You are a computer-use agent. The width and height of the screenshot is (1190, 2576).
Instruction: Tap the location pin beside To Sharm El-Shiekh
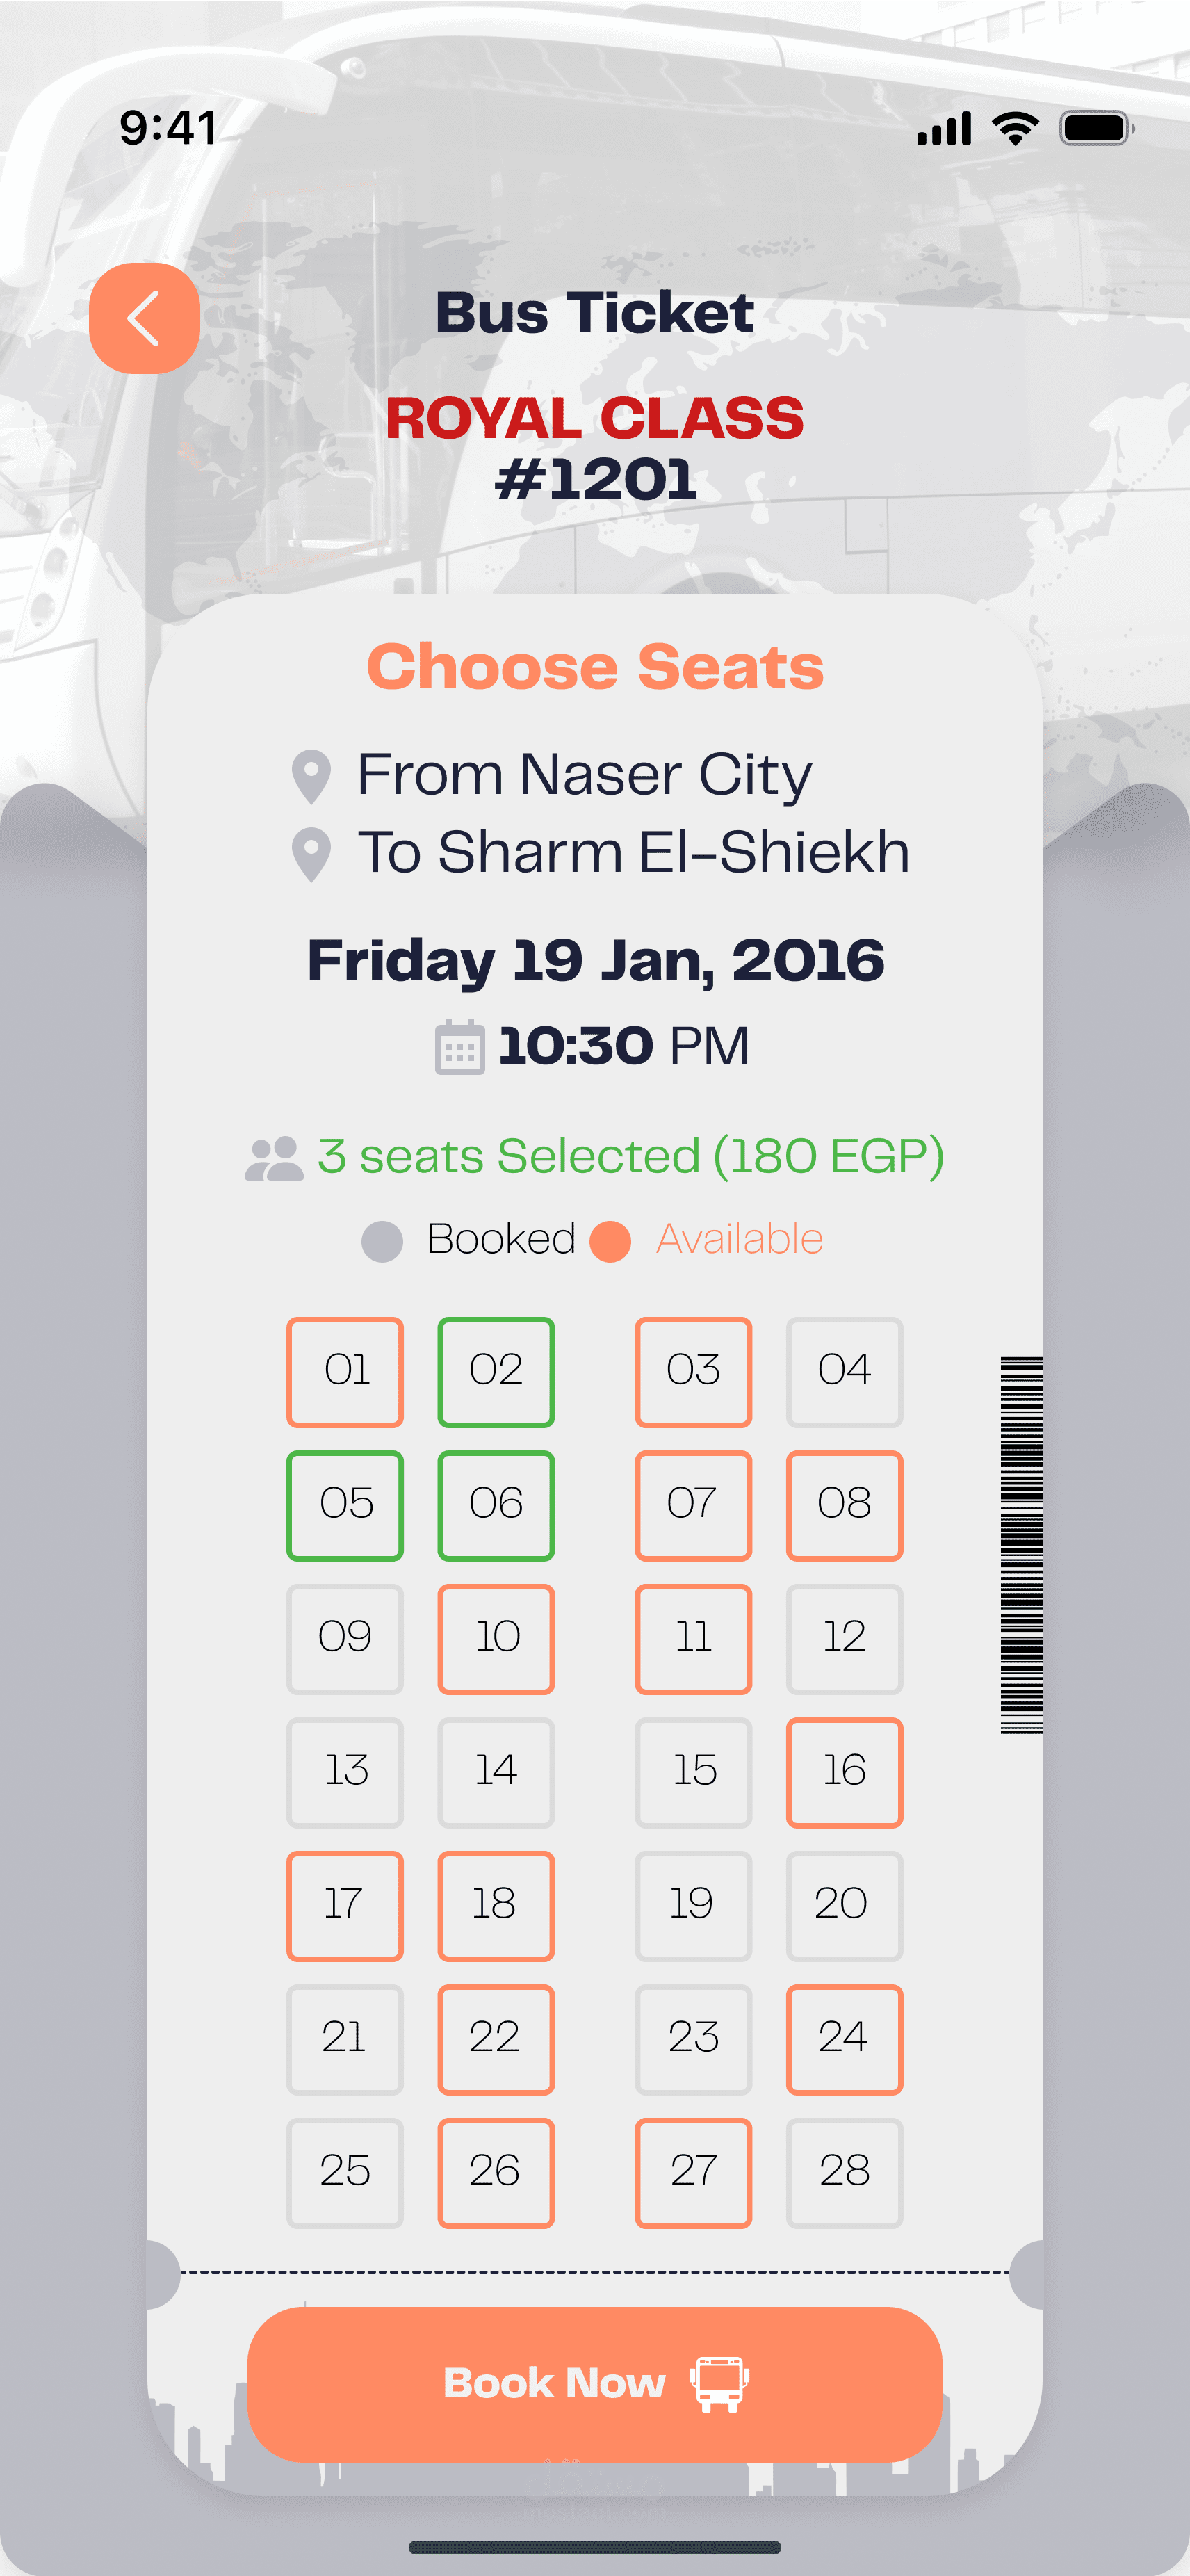[311, 855]
